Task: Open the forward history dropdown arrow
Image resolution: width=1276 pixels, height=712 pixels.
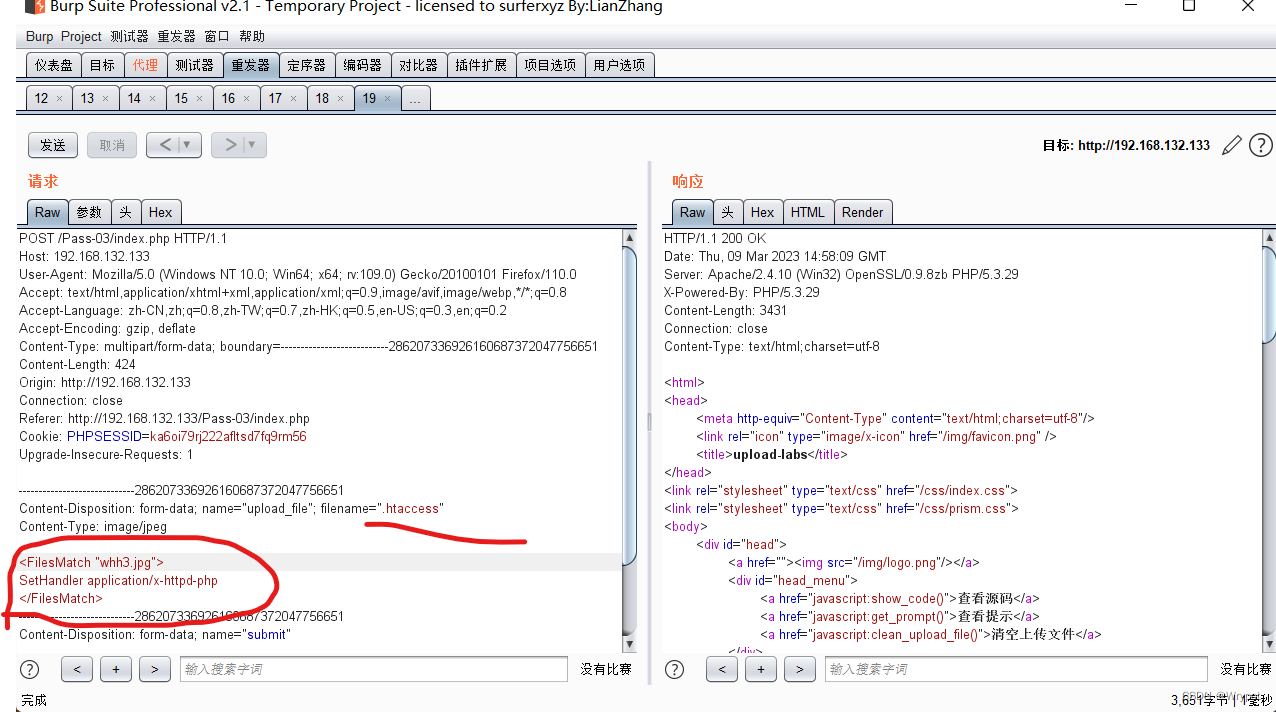Action: tap(252, 145)
